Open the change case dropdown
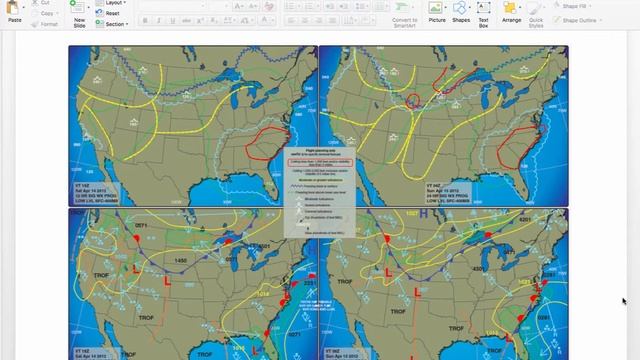Image resolution: width=640 pixels, height=360 pixels. tap(246, 20)
